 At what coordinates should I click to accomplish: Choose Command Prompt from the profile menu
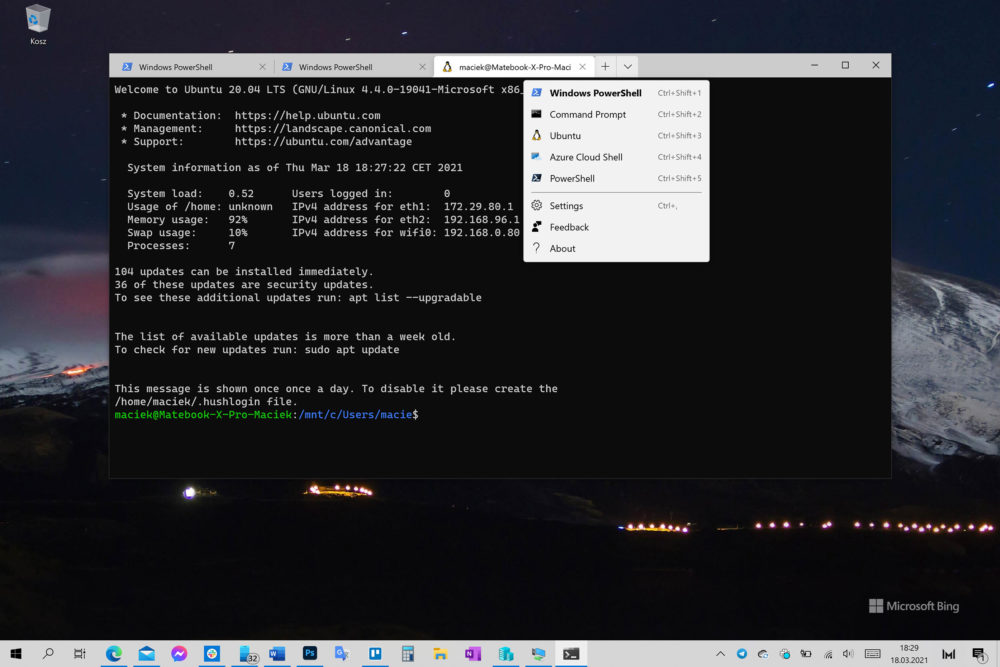point(616,114)
